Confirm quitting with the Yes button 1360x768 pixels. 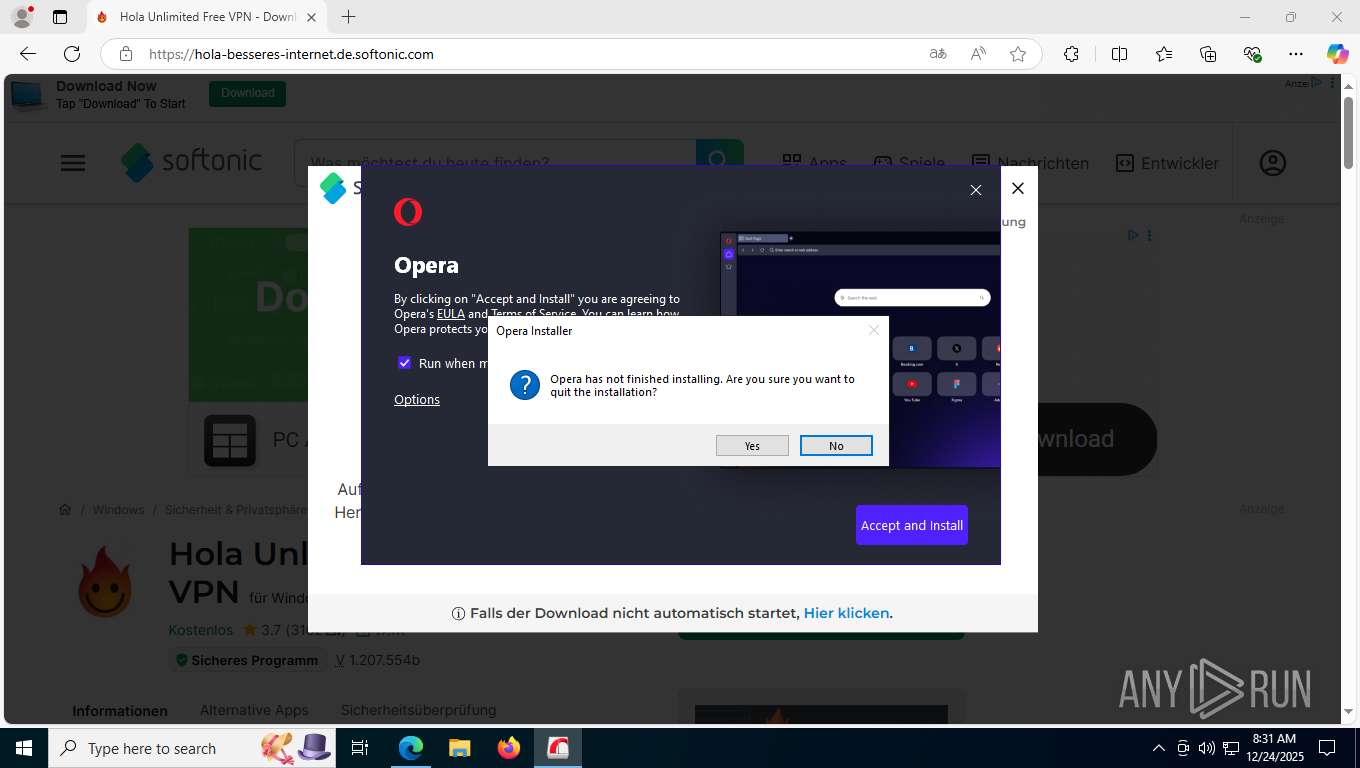click(x=752, y=446)
